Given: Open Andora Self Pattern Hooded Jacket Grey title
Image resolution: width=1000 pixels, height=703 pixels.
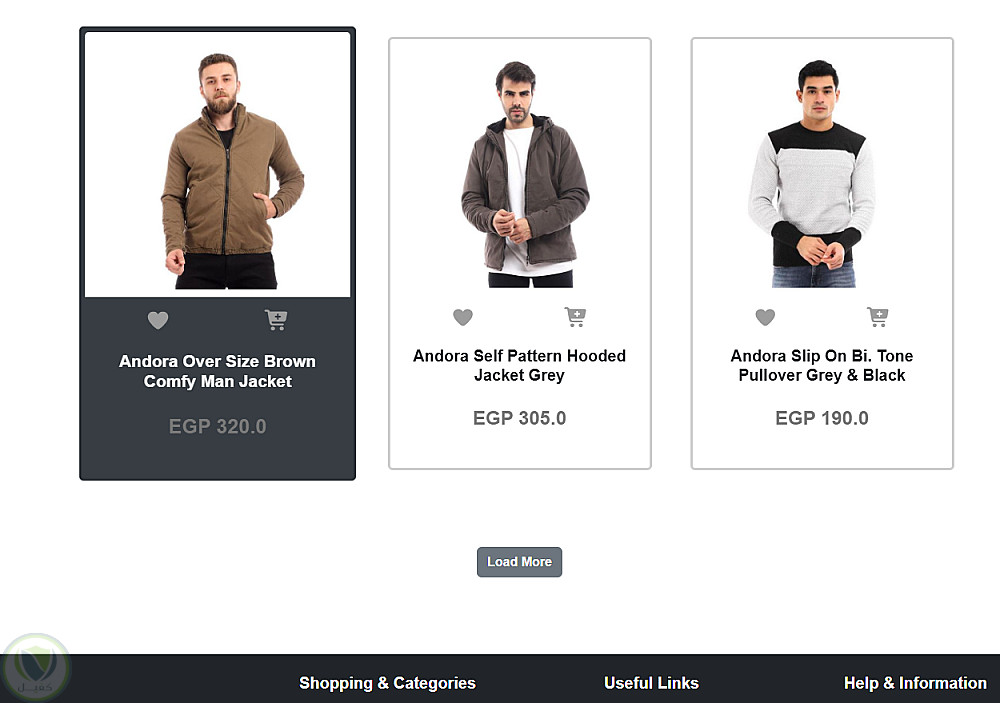Looking at the screenshot, I should [x=519, y=365].
